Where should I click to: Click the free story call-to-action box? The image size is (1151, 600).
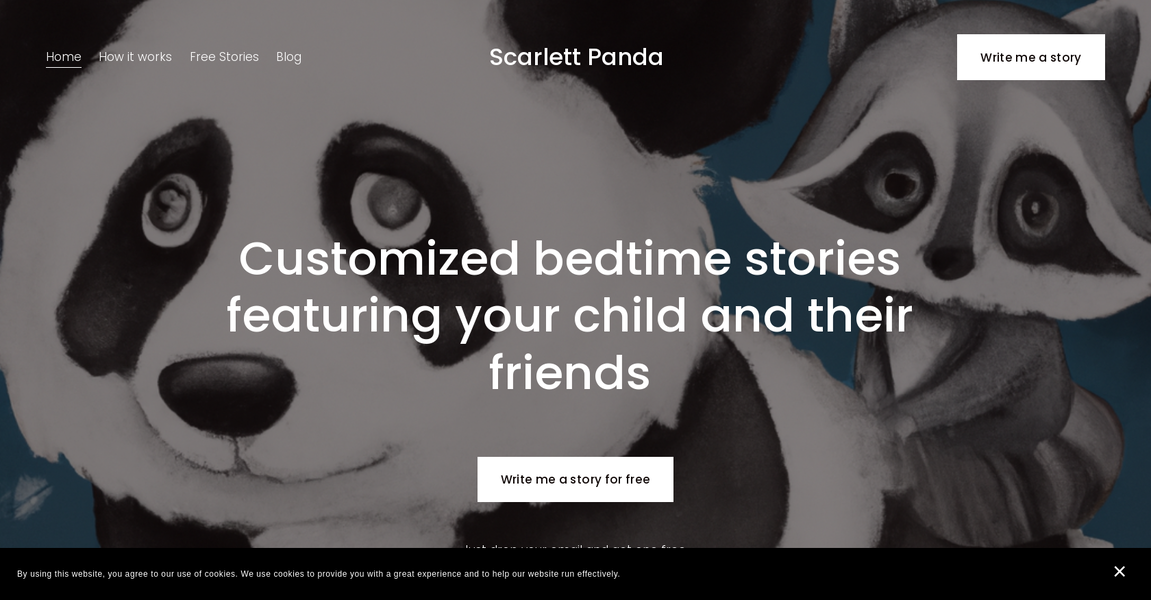coord(575,479)
